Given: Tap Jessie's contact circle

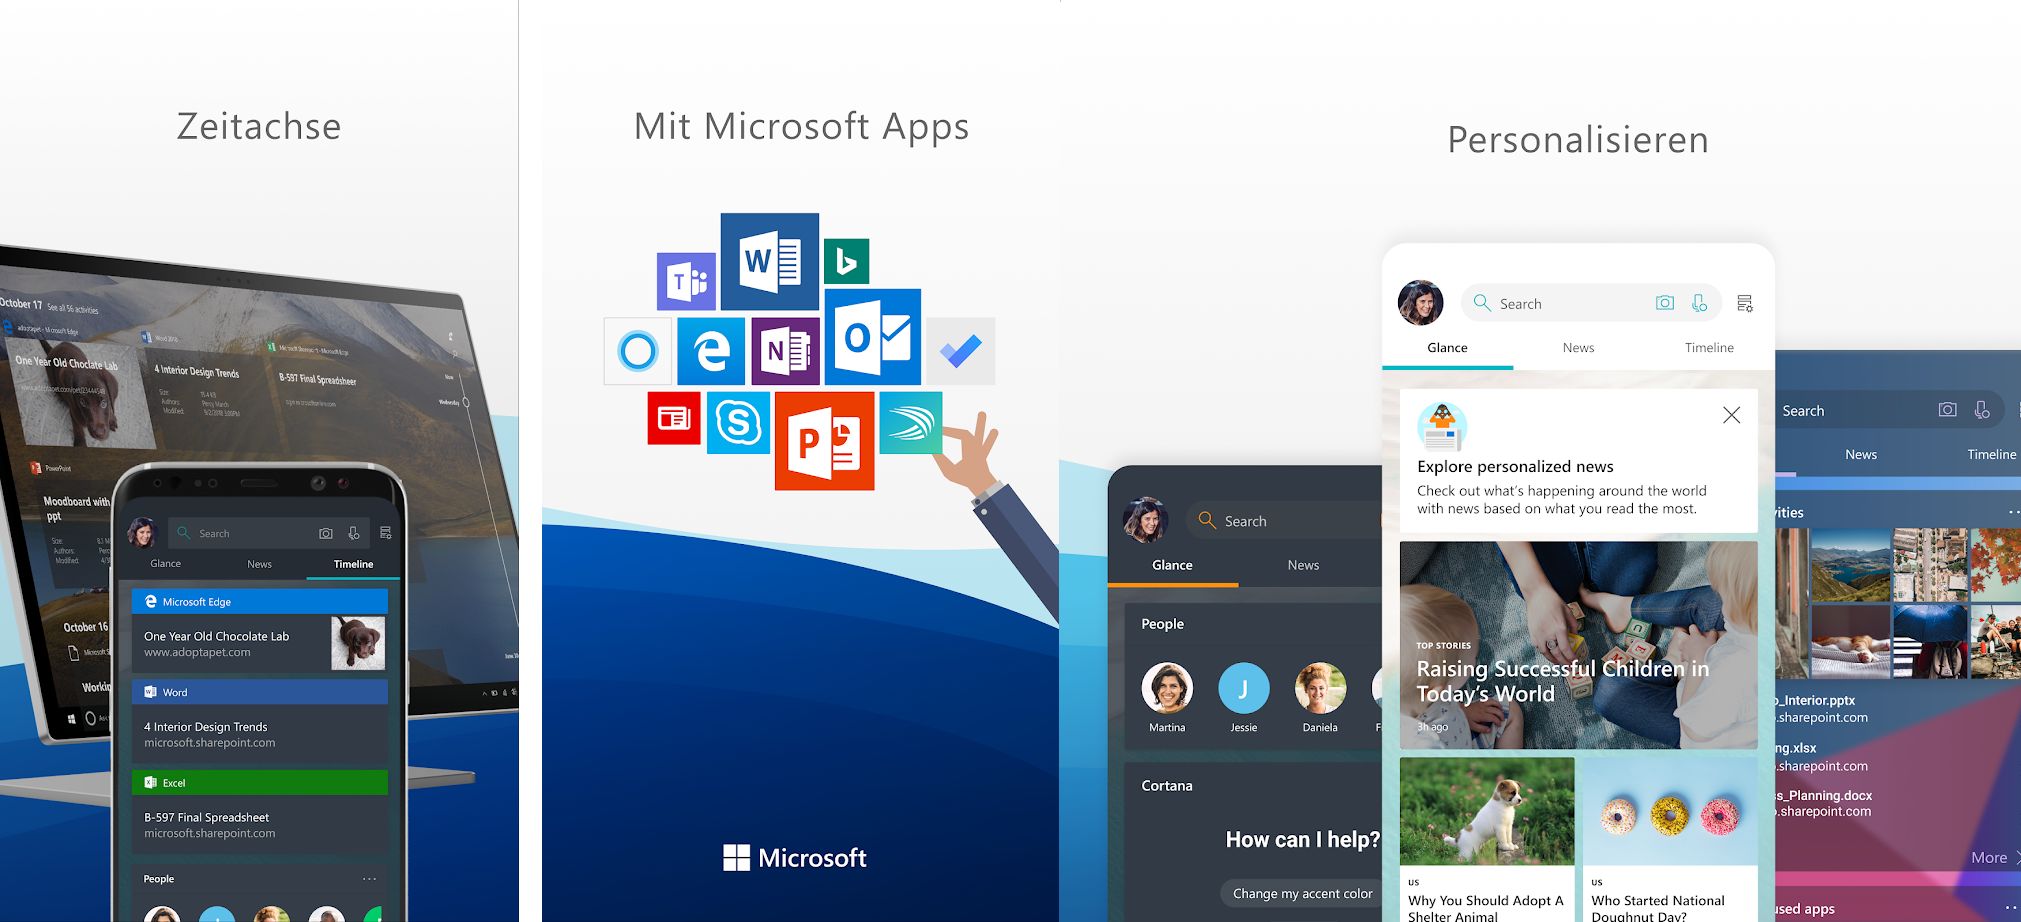Looking at the screenshot, I should [1244, 688].
